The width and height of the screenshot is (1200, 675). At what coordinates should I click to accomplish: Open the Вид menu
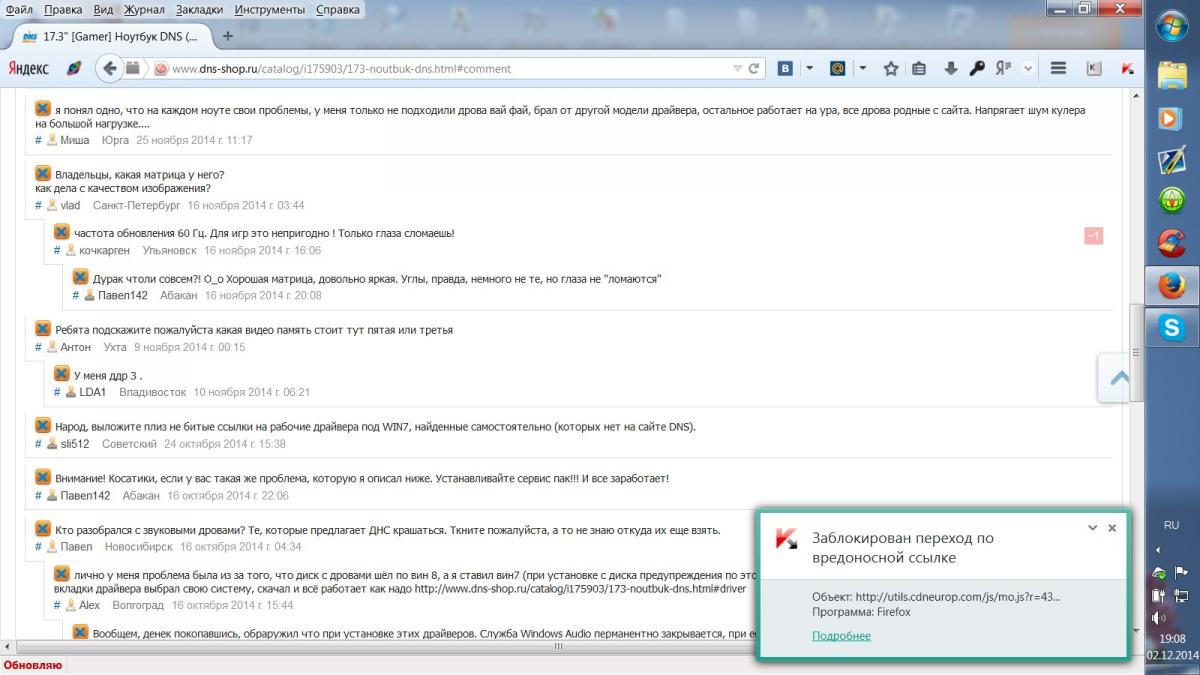103,9
